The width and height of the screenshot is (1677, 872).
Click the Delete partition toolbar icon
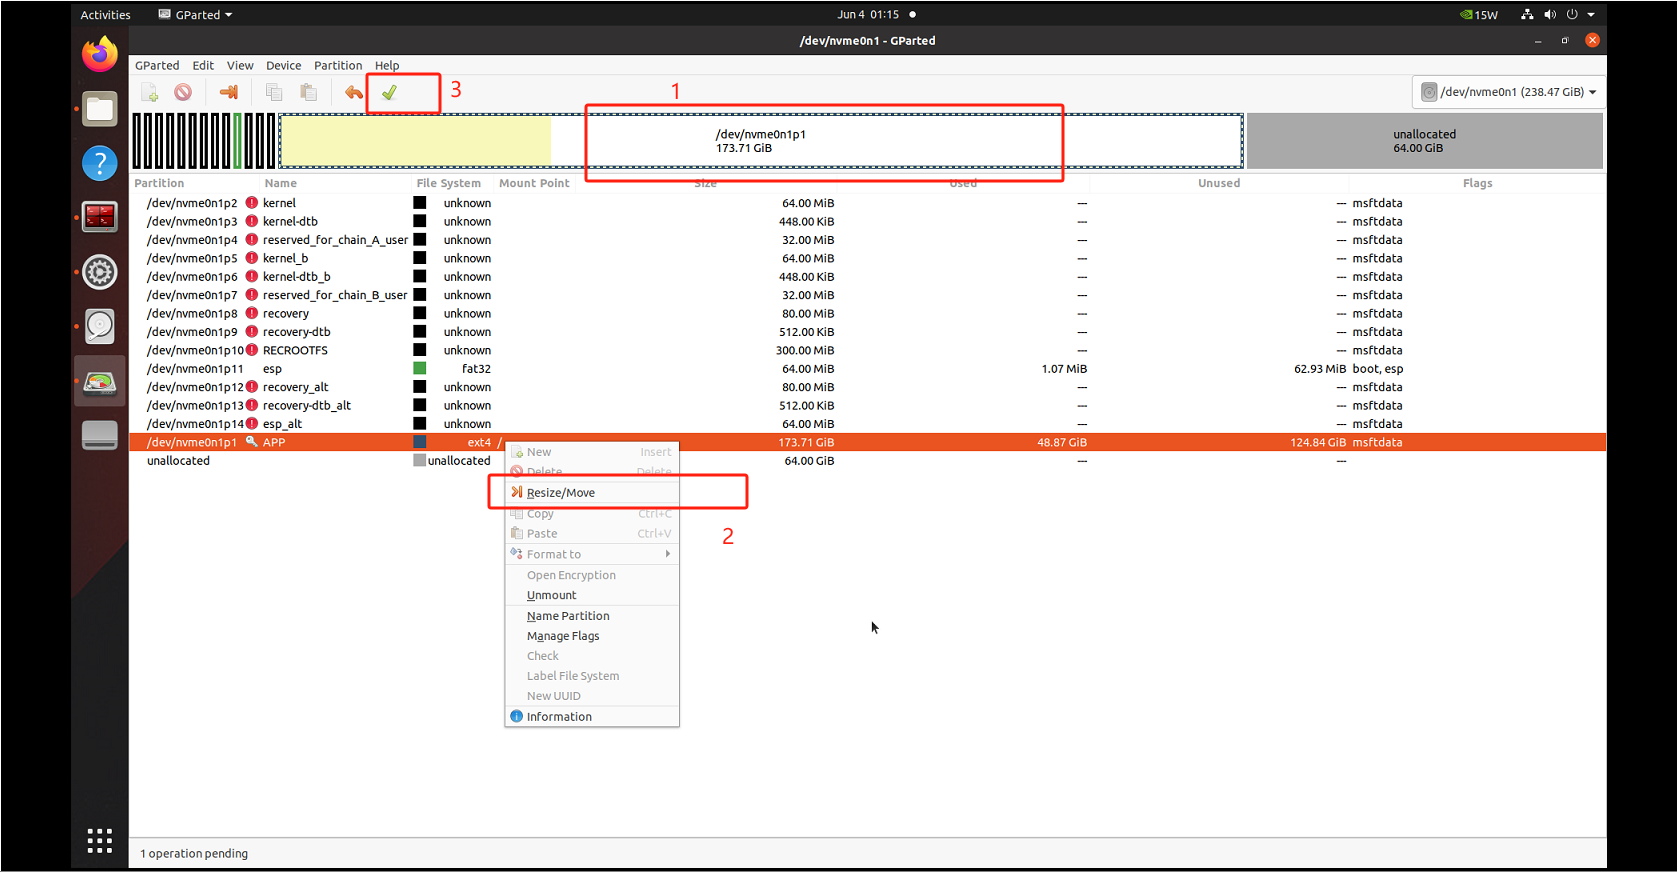[183, 92]
